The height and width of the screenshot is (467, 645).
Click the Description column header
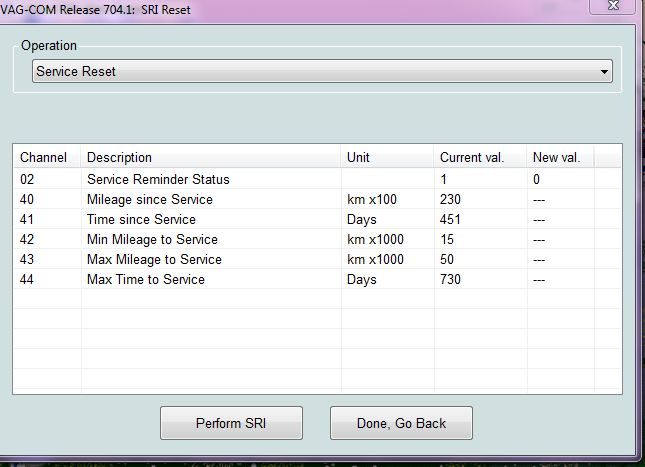120,157
